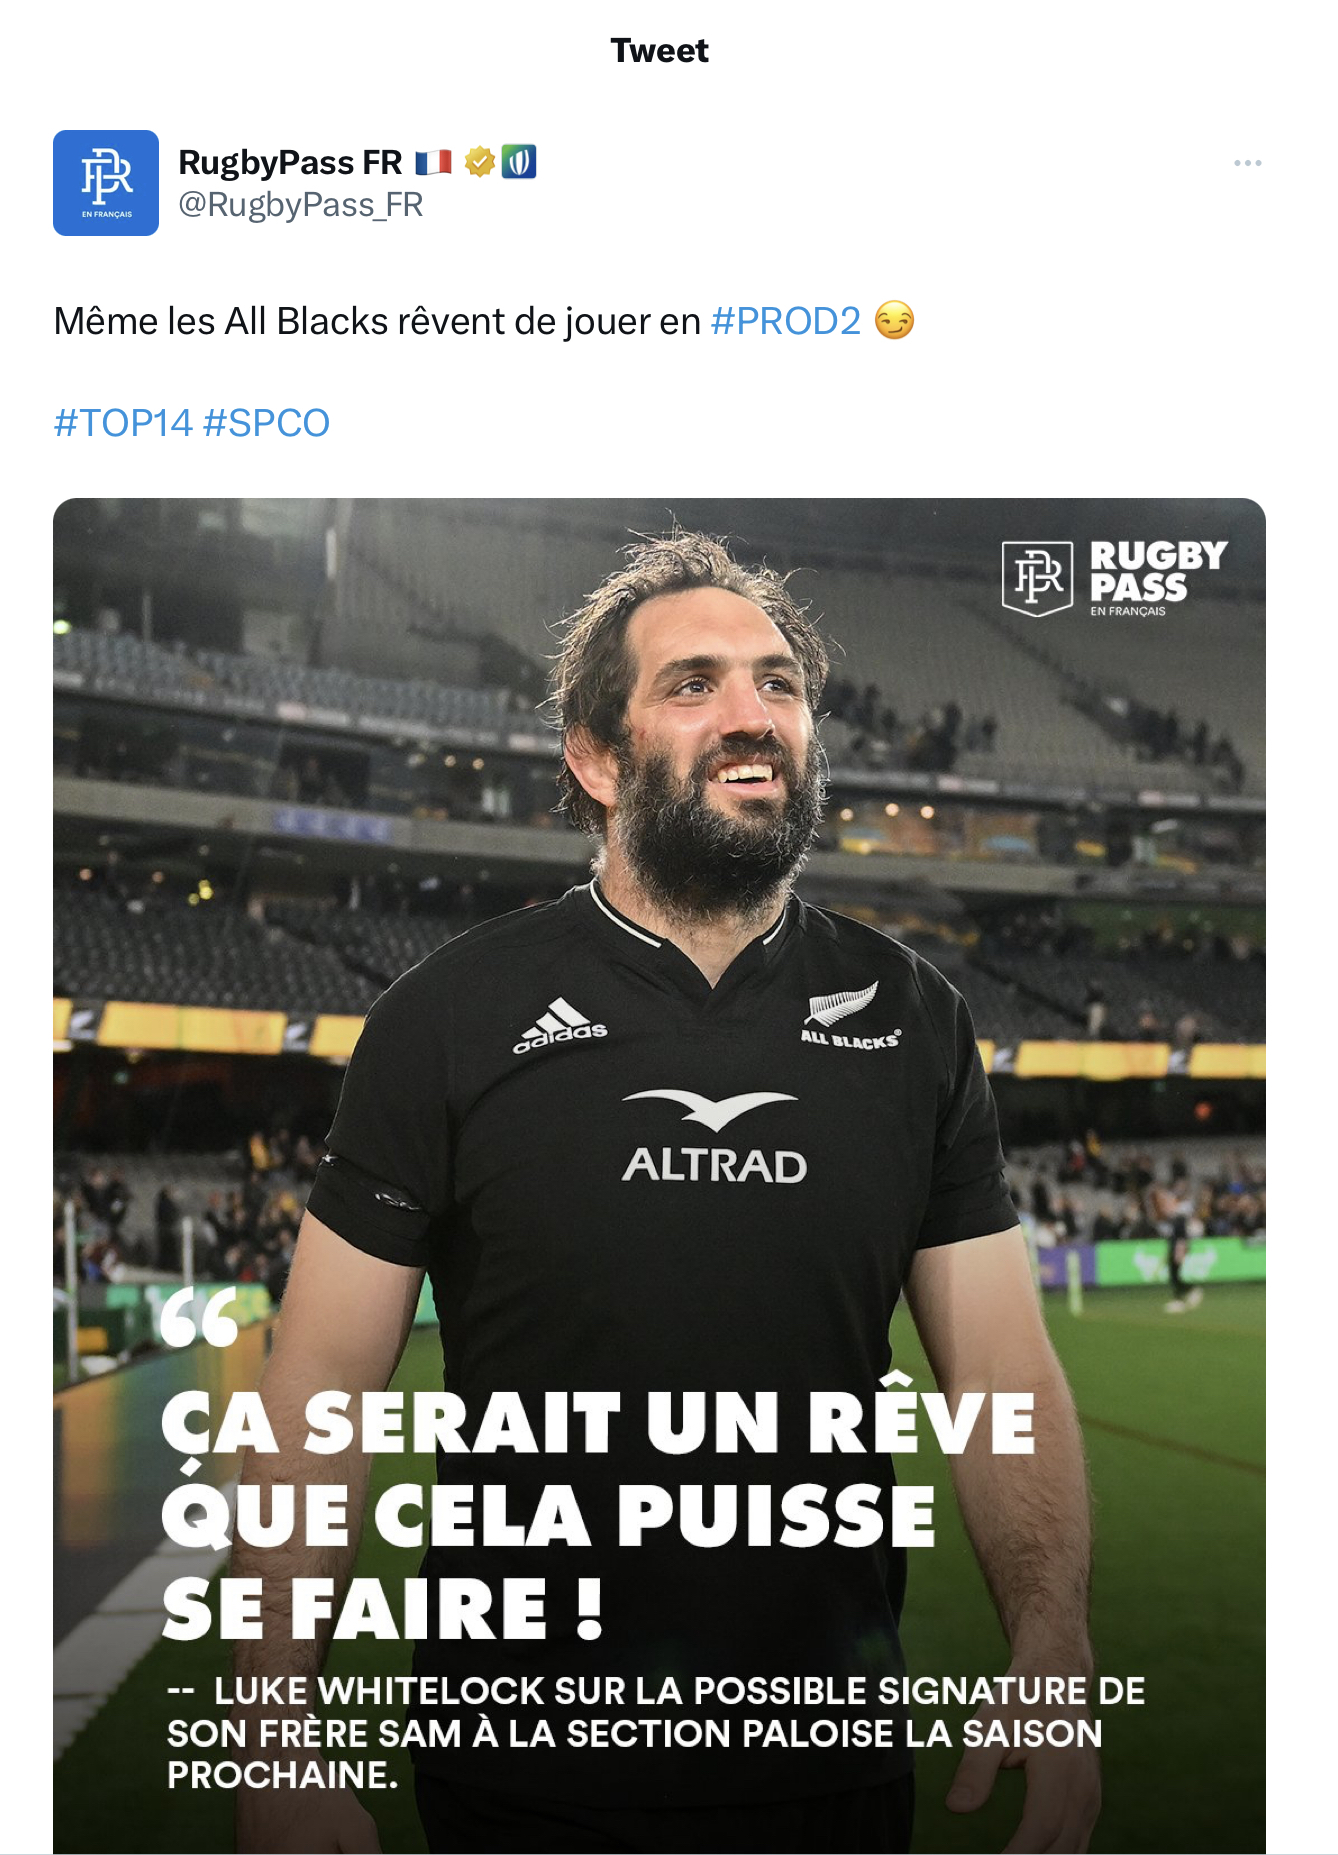The width and height of the screenshot is (1338, 1855).
Task: Open the #SPCO hashtag
Action: click(266, 423)
